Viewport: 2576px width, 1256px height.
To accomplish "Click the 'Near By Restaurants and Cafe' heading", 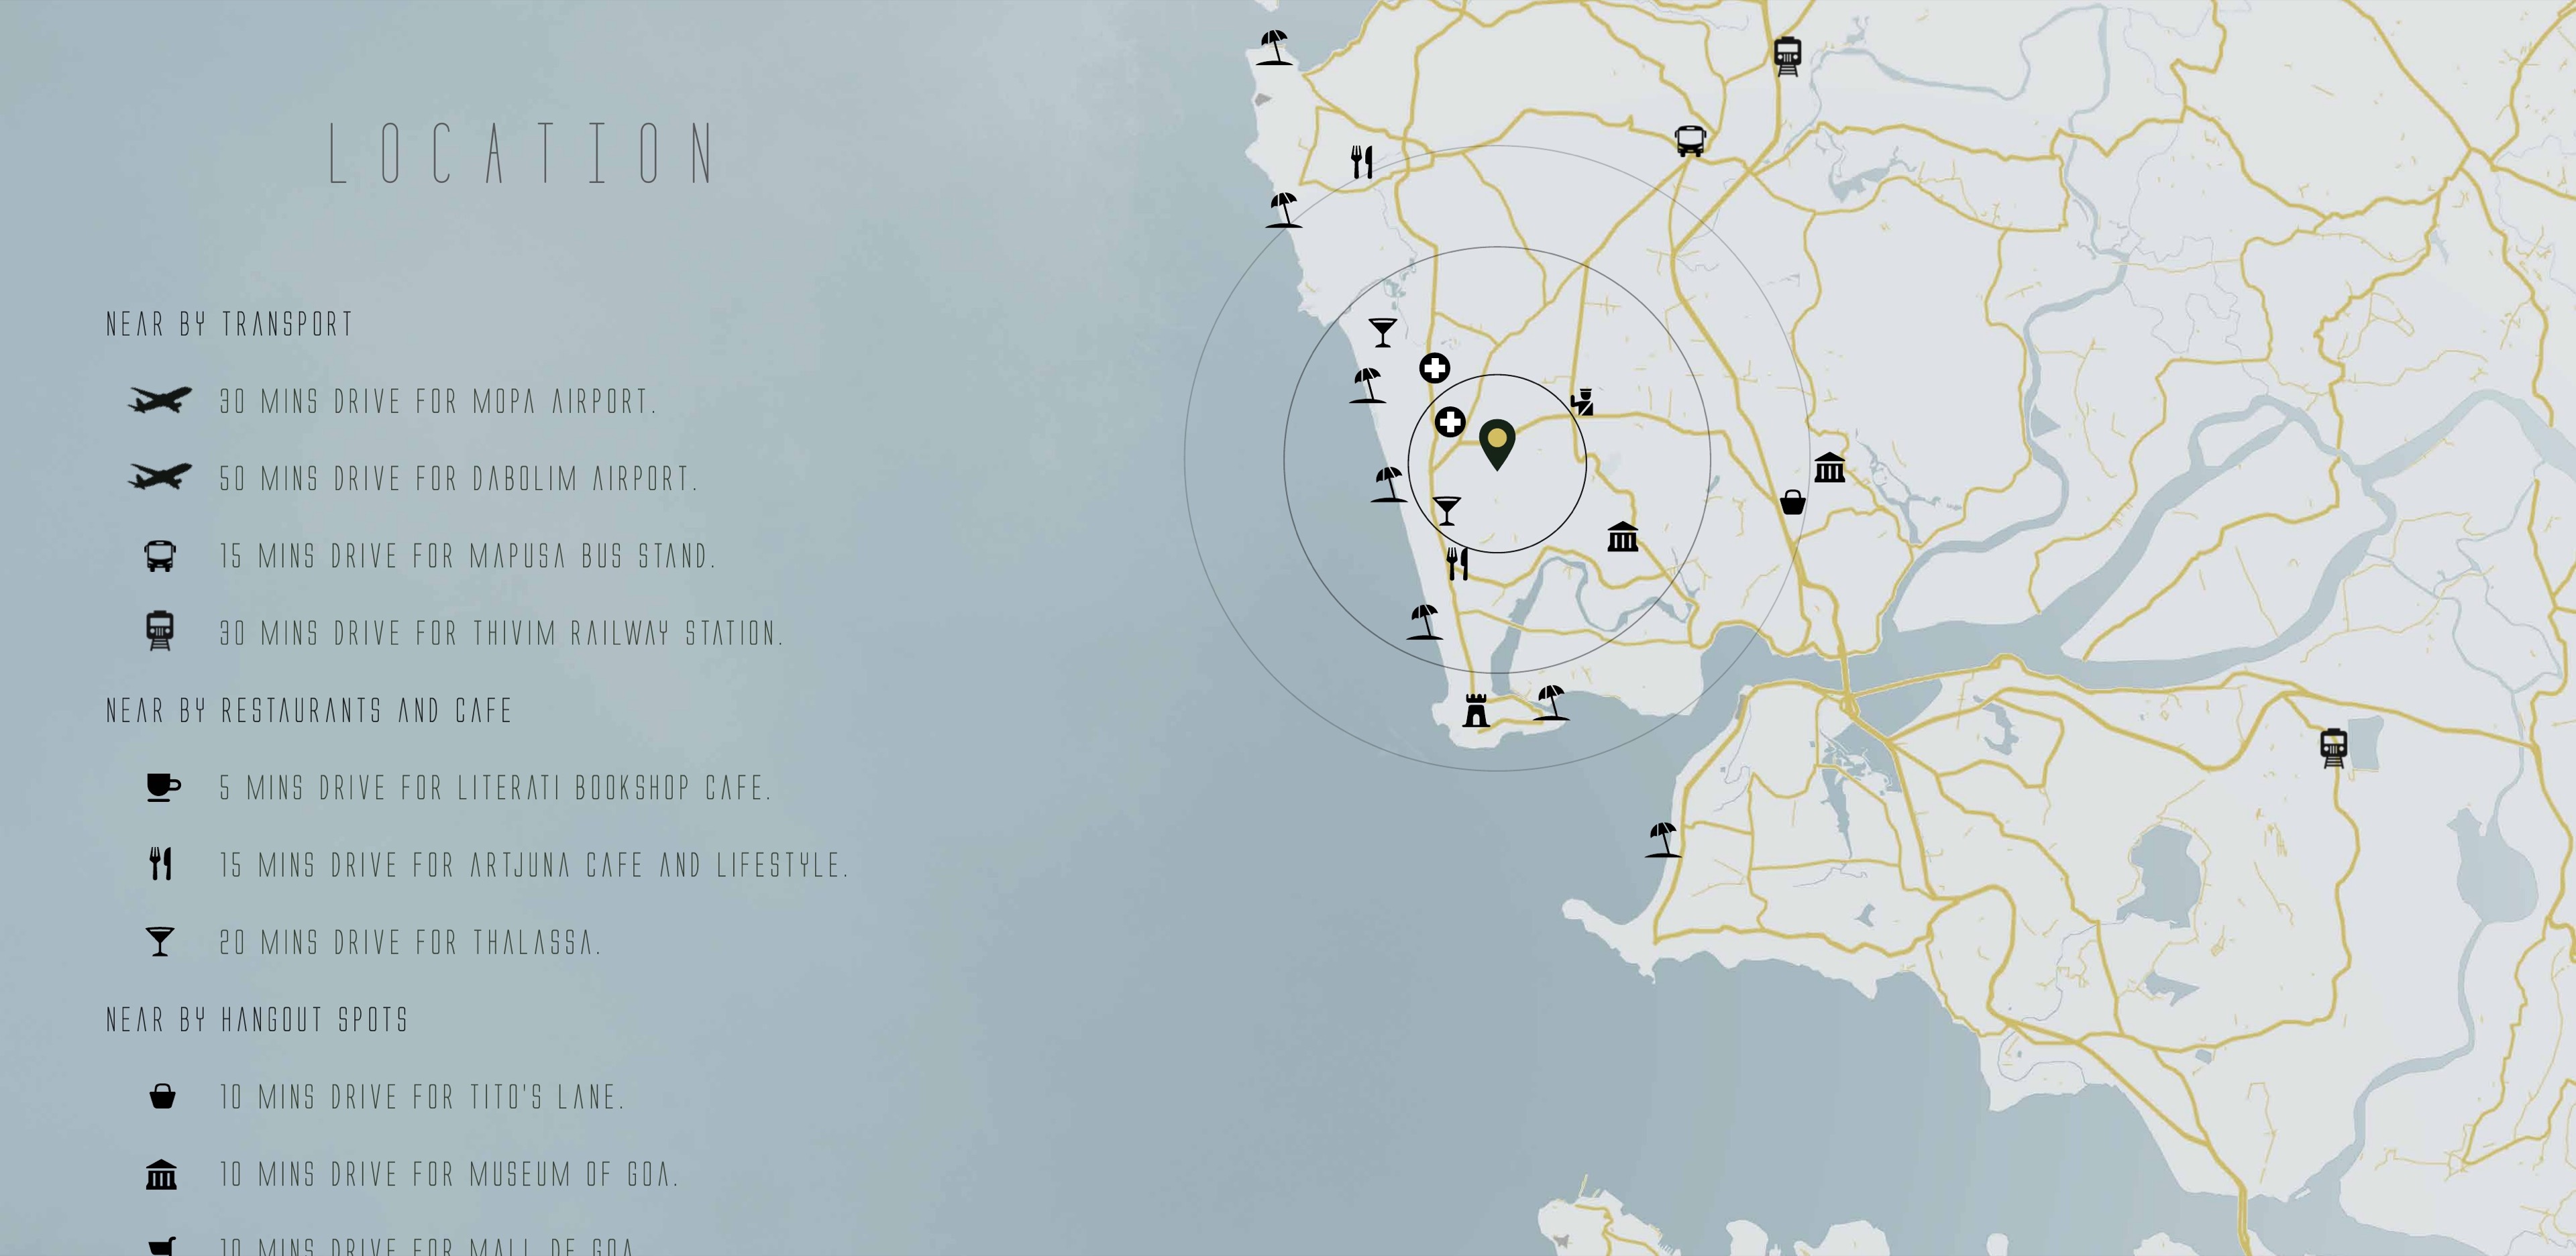I will [309, 710].
